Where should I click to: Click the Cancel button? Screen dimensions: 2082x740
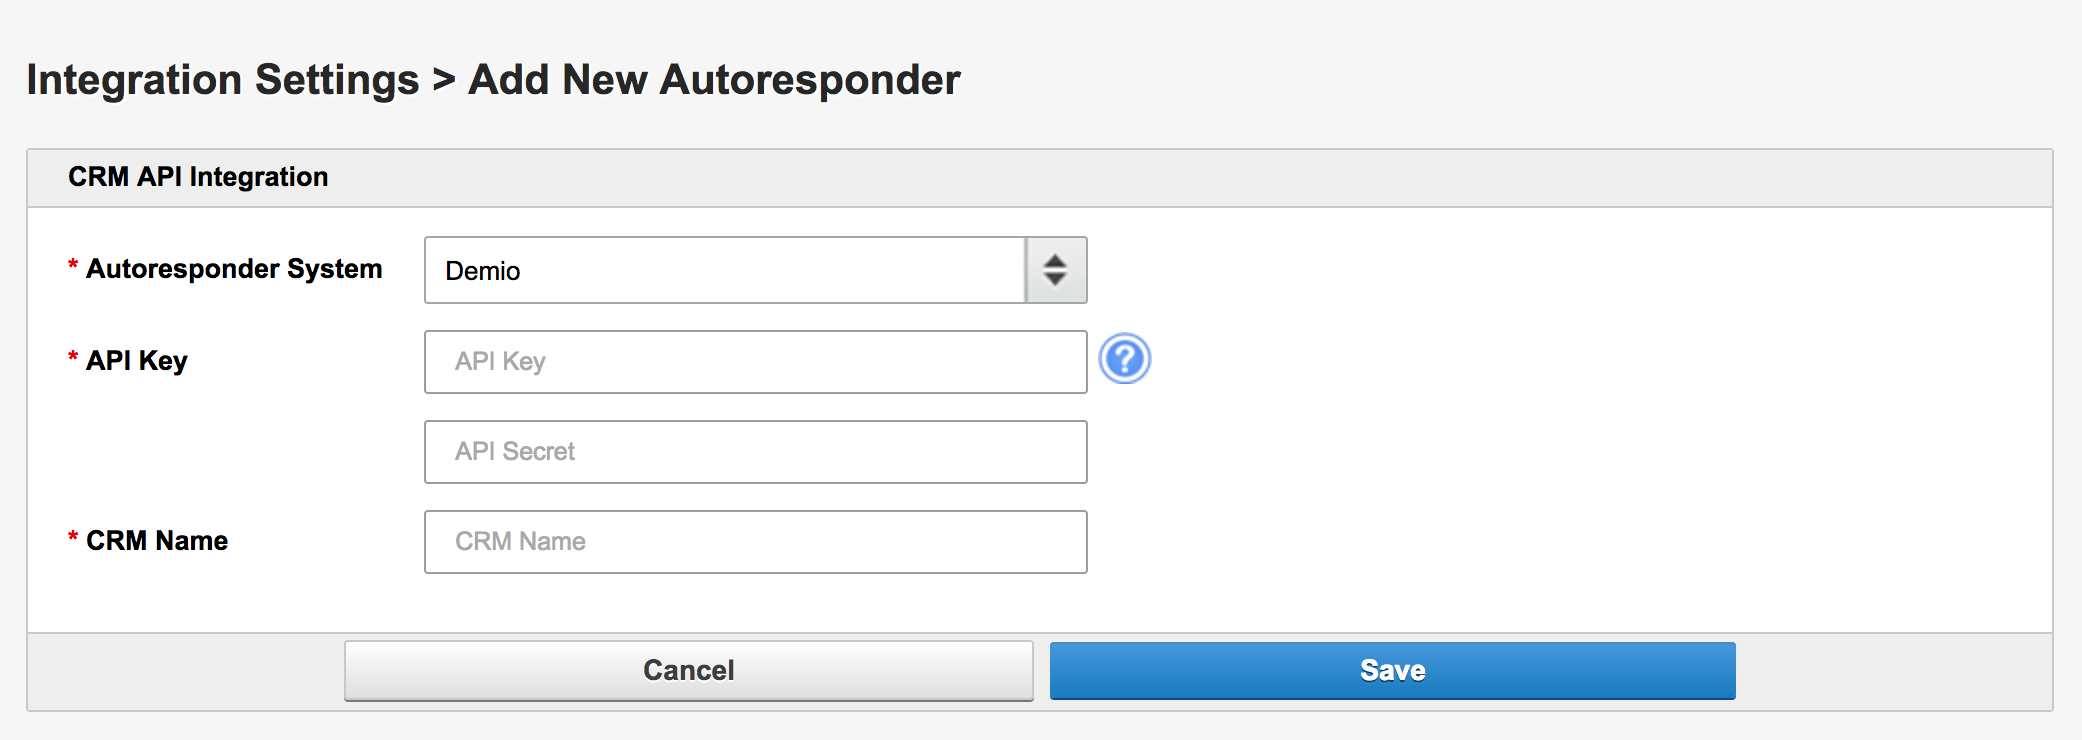click(689, 670)
